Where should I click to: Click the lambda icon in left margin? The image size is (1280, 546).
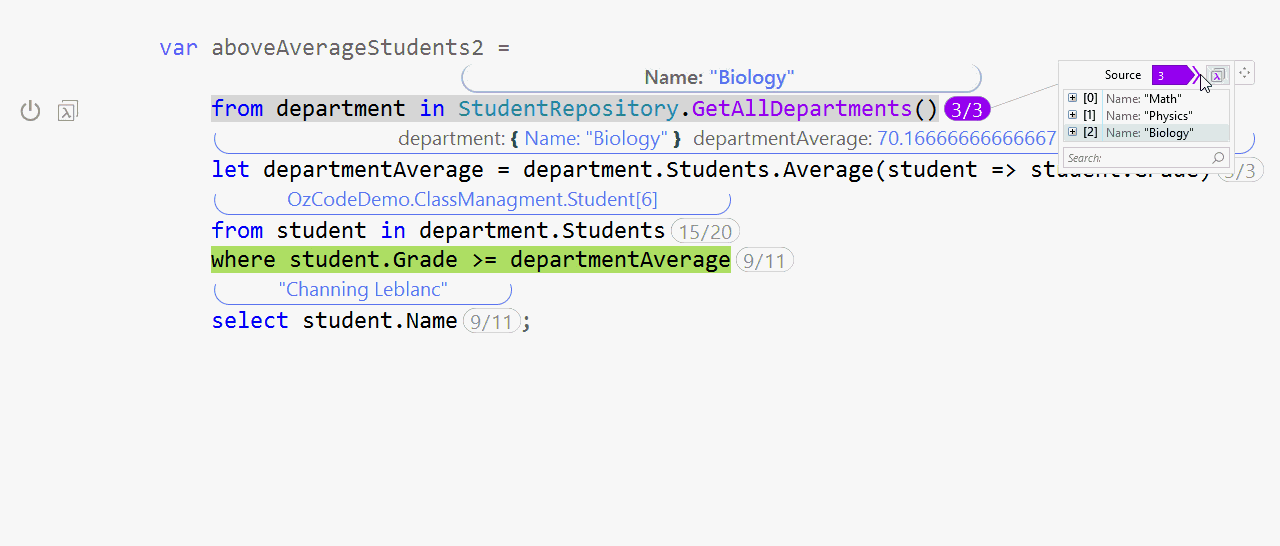(x=68, y=111)
